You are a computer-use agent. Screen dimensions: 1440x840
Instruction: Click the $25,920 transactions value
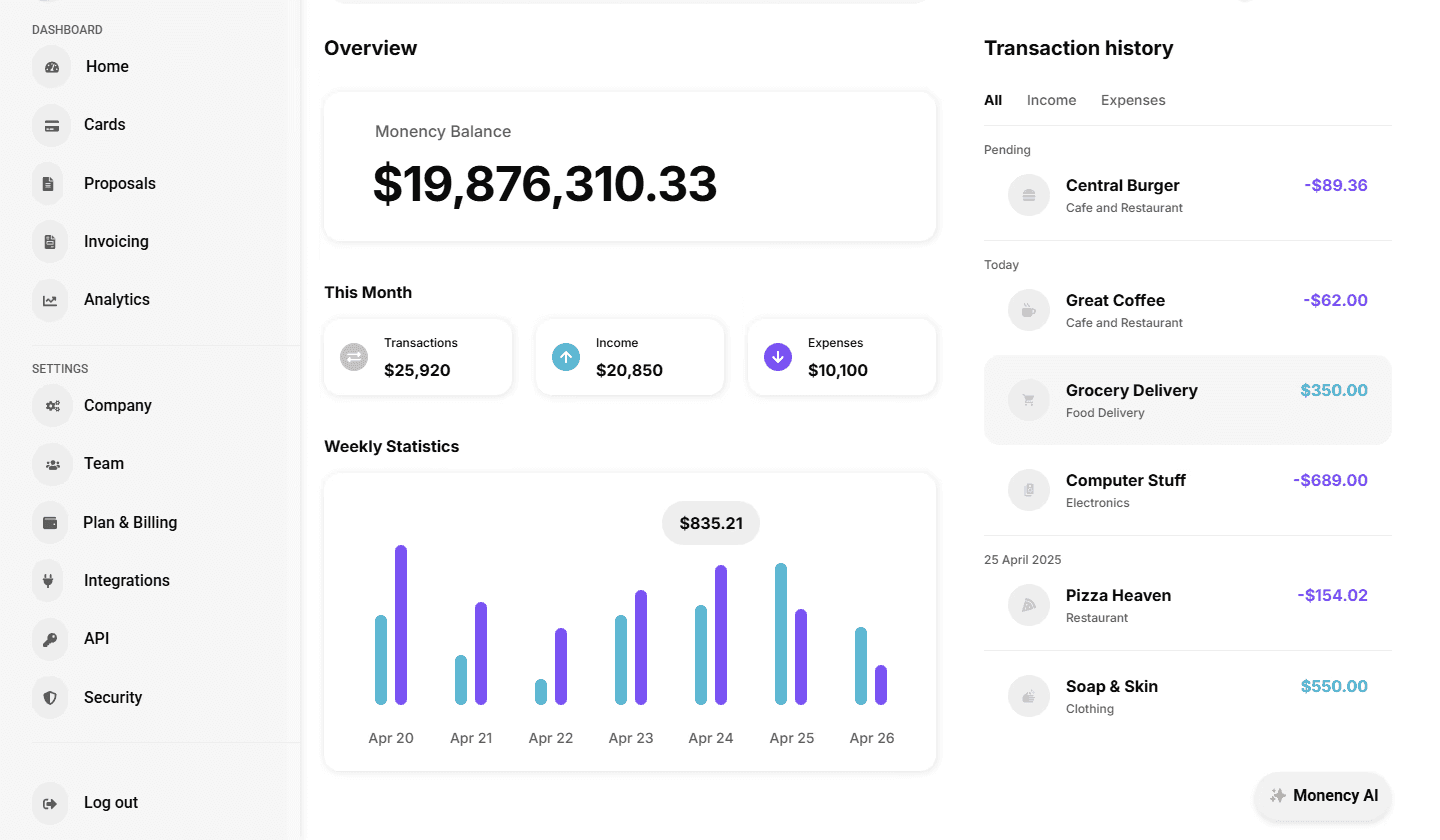(x=417, y=371)
